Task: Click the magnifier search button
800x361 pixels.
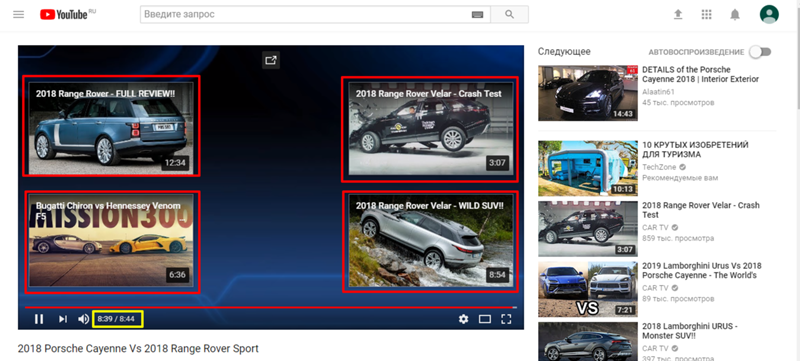Action: [509, 14]
